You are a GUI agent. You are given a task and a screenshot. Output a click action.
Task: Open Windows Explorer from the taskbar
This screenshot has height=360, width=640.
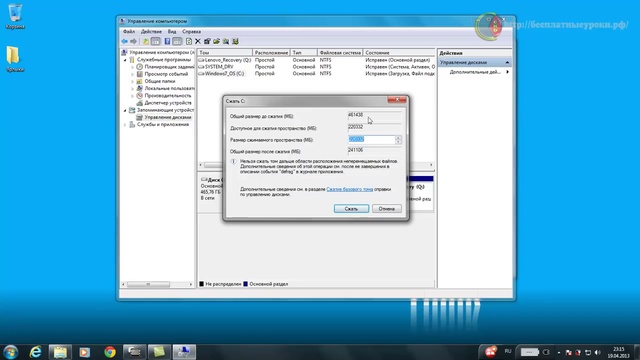[x=60, y=352]
